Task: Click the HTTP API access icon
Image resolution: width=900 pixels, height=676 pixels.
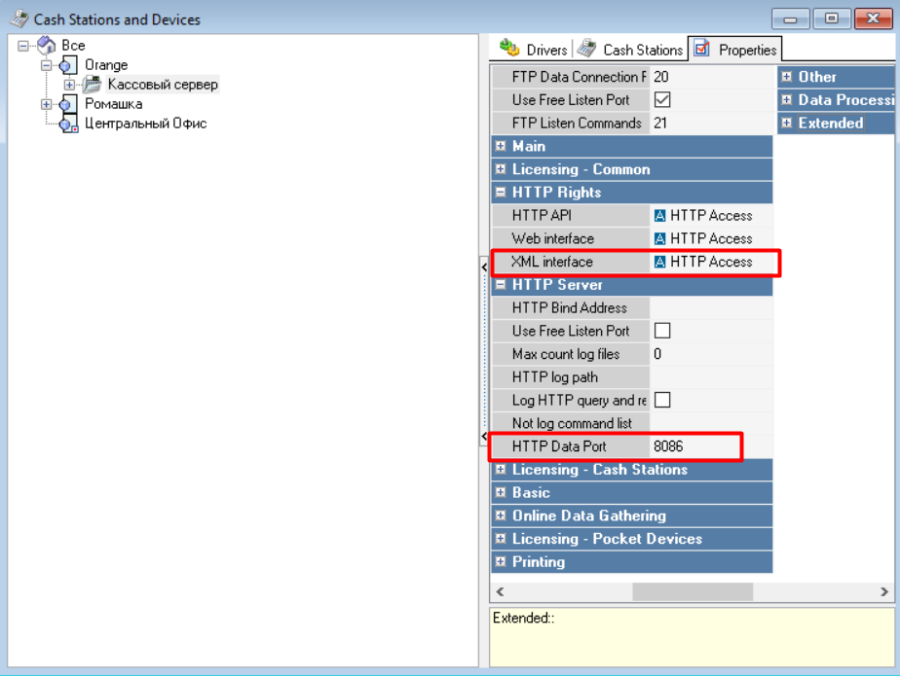Action: coord(660,215)
